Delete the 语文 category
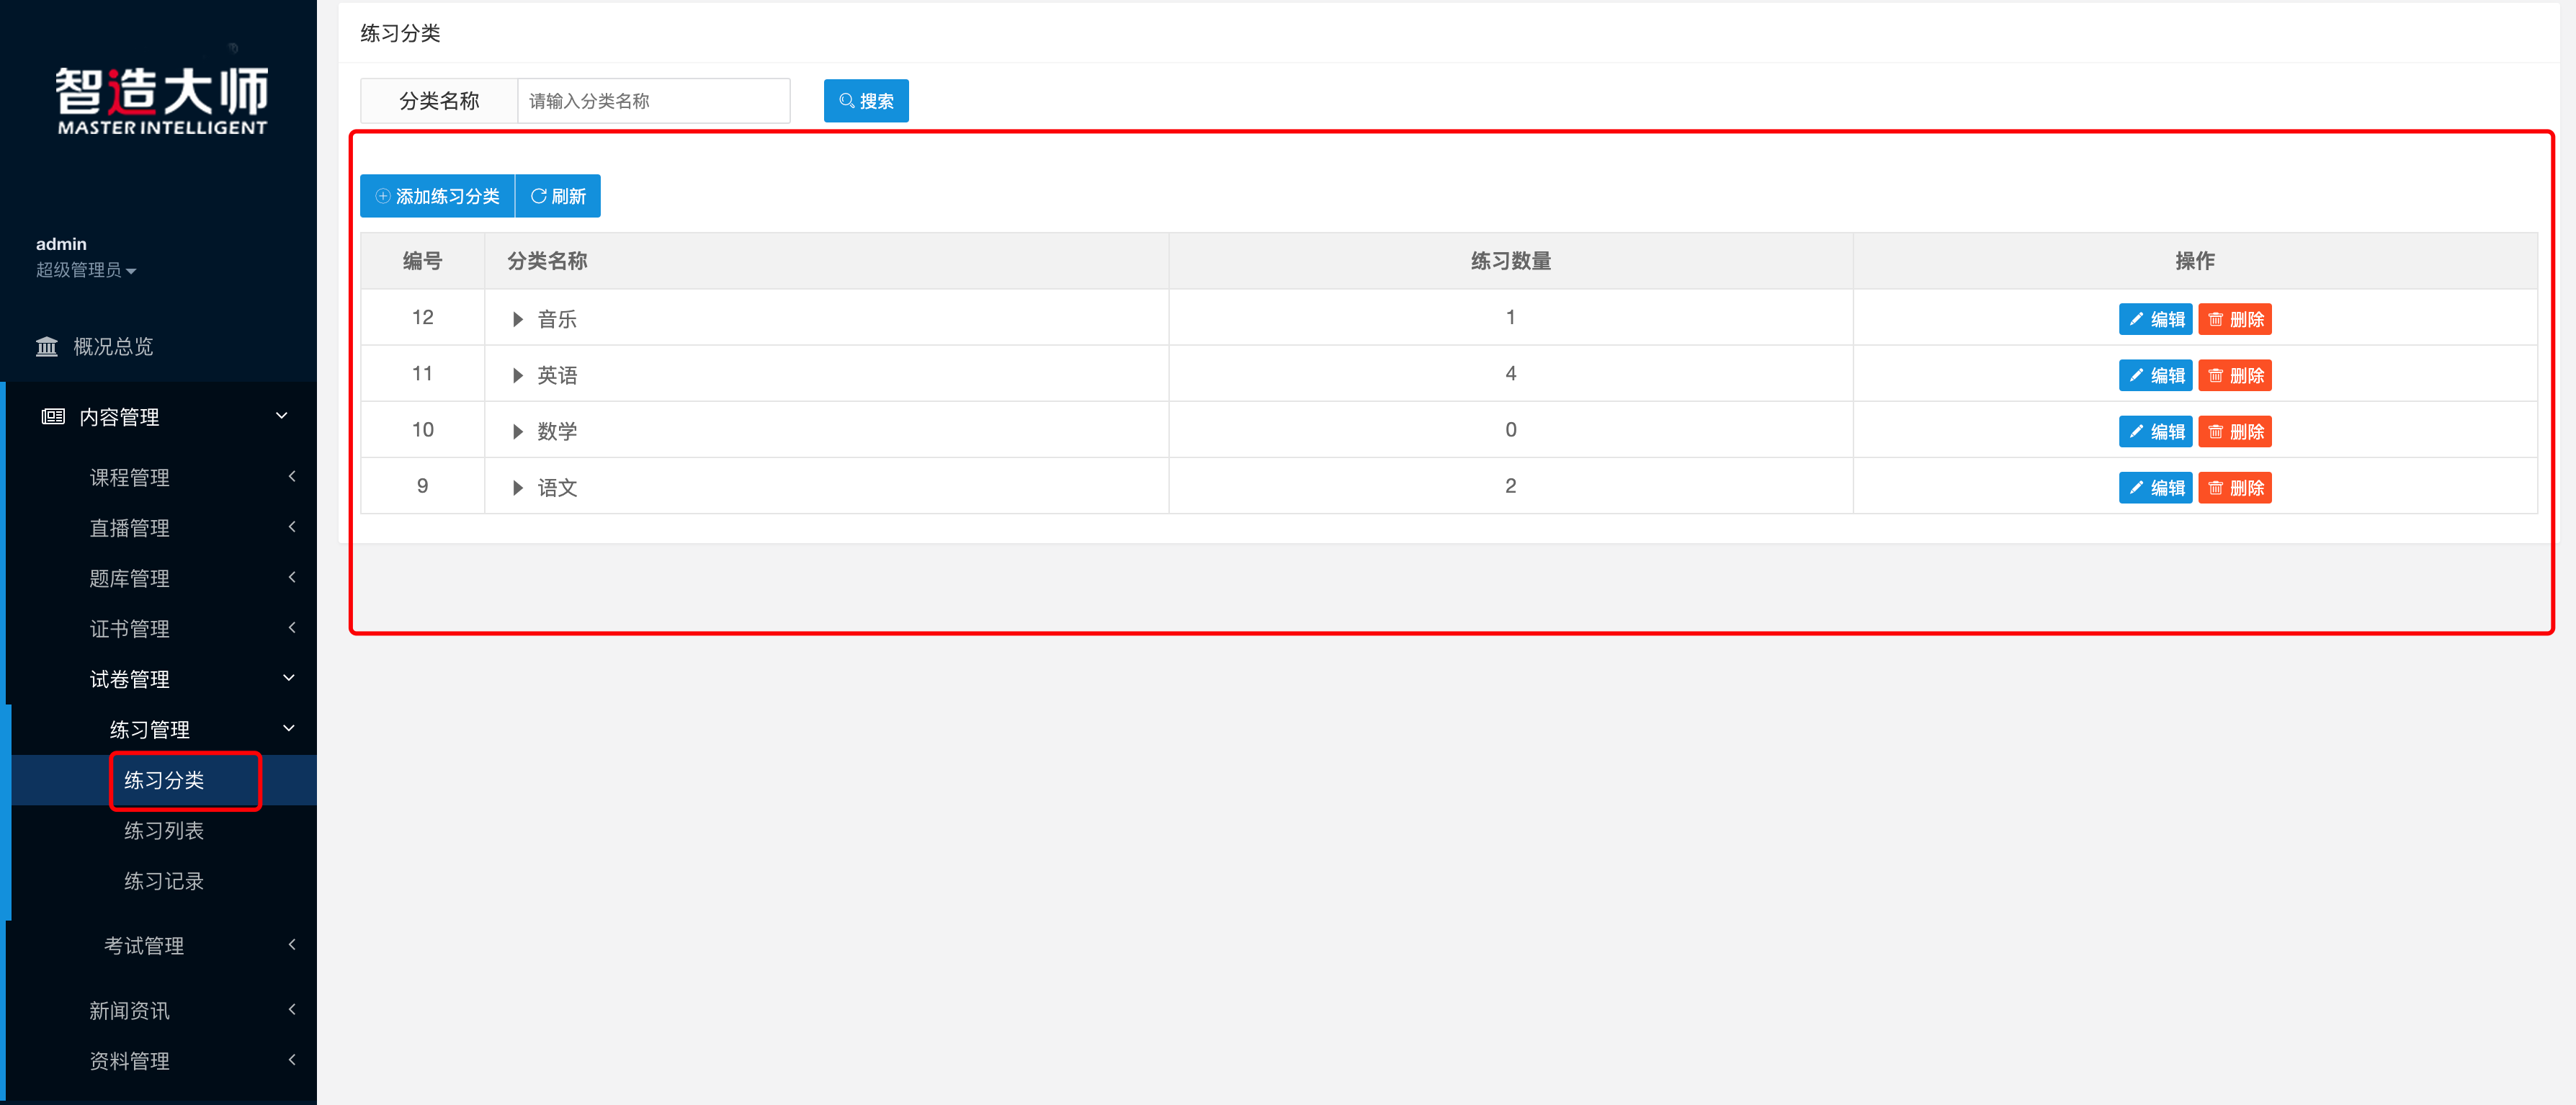This screenshot has width=2576, height=1105. pyautogui.click(x=2235, y=487)
